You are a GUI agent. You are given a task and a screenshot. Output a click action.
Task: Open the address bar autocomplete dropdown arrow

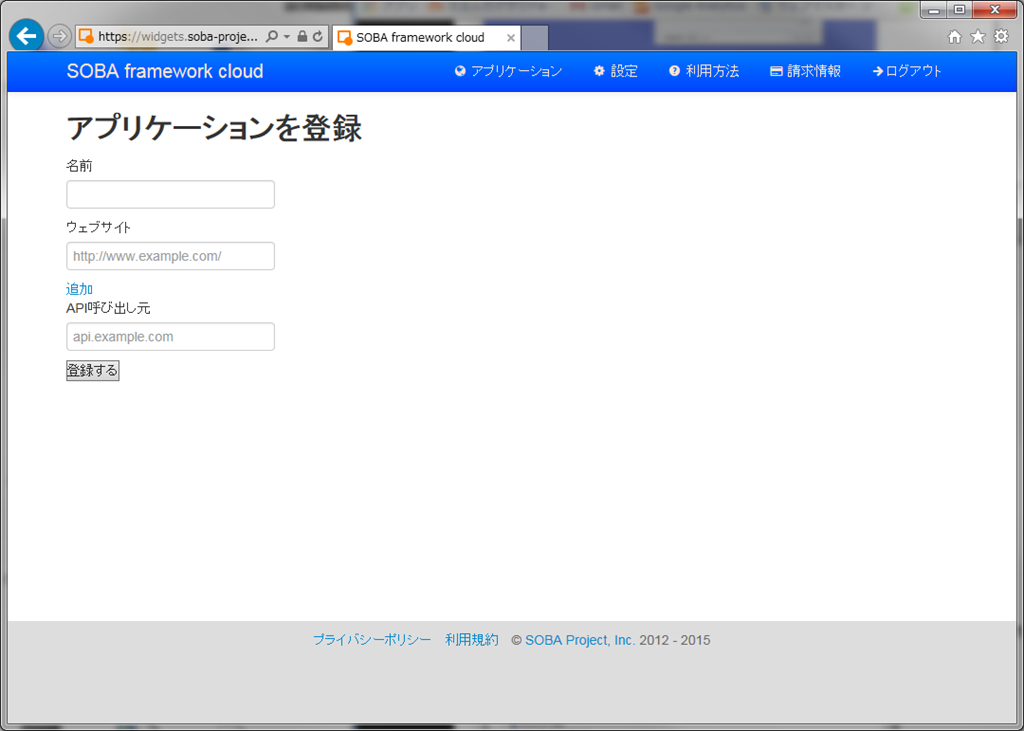[x=287, y=37]
